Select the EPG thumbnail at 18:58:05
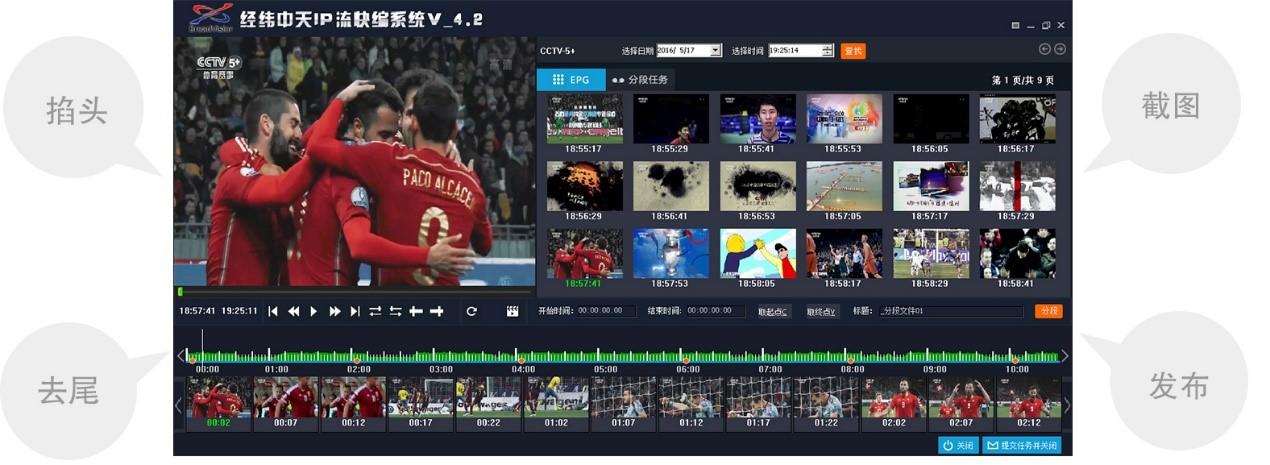1270x465 pixels. tap(758, 254)
